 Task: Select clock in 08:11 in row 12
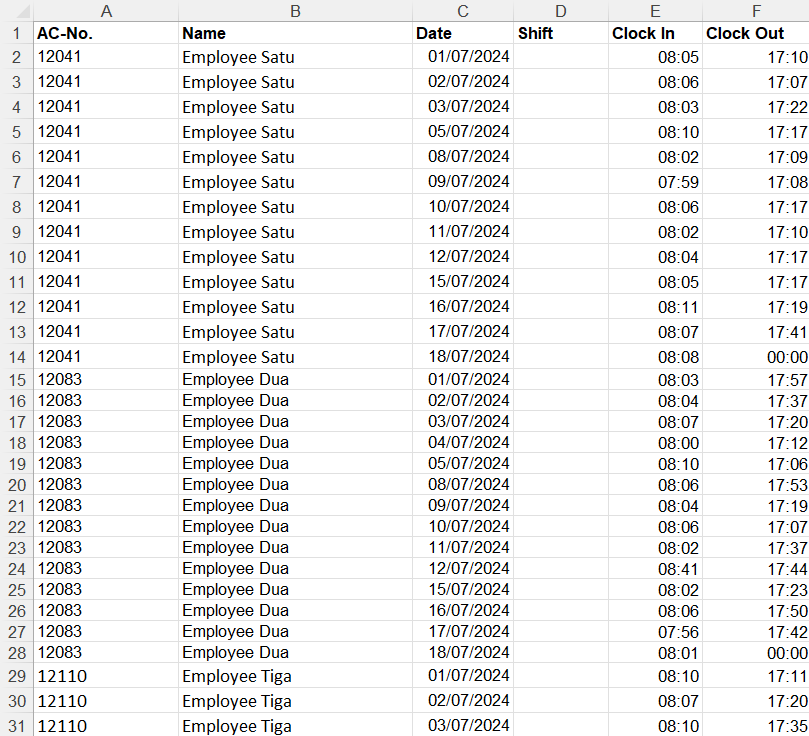coord(655,306)
